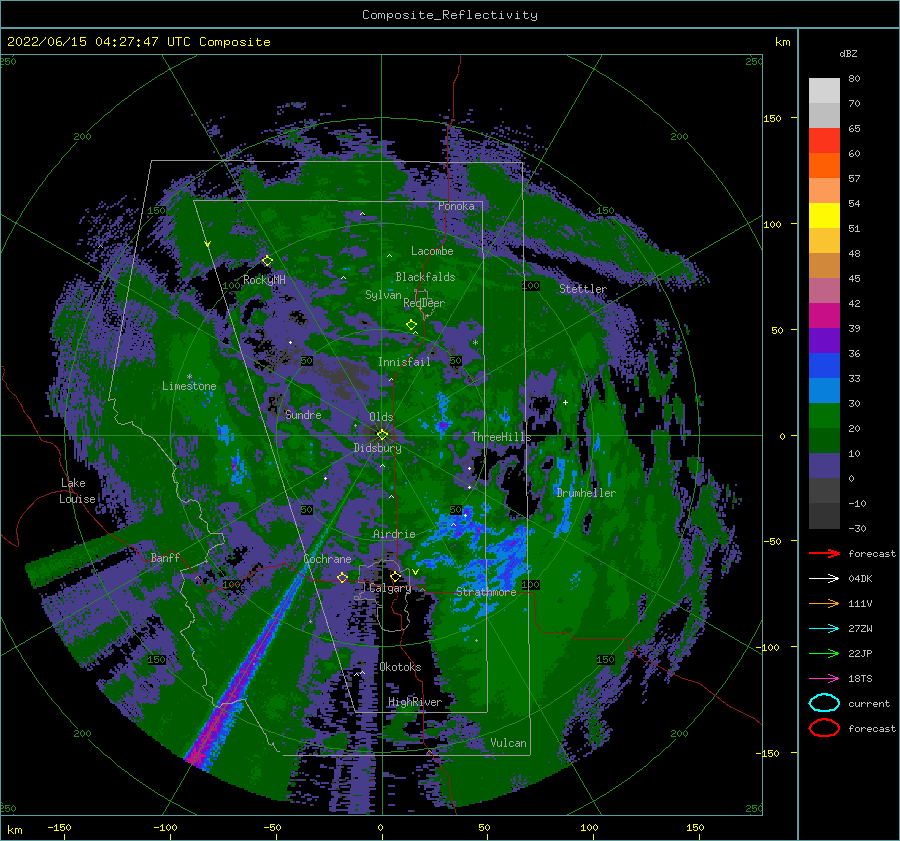Image resolution: width=900 pixels, height=841 pixels.
Task: Click the white asterisk marker above Limestone
Action: [189, 377]
